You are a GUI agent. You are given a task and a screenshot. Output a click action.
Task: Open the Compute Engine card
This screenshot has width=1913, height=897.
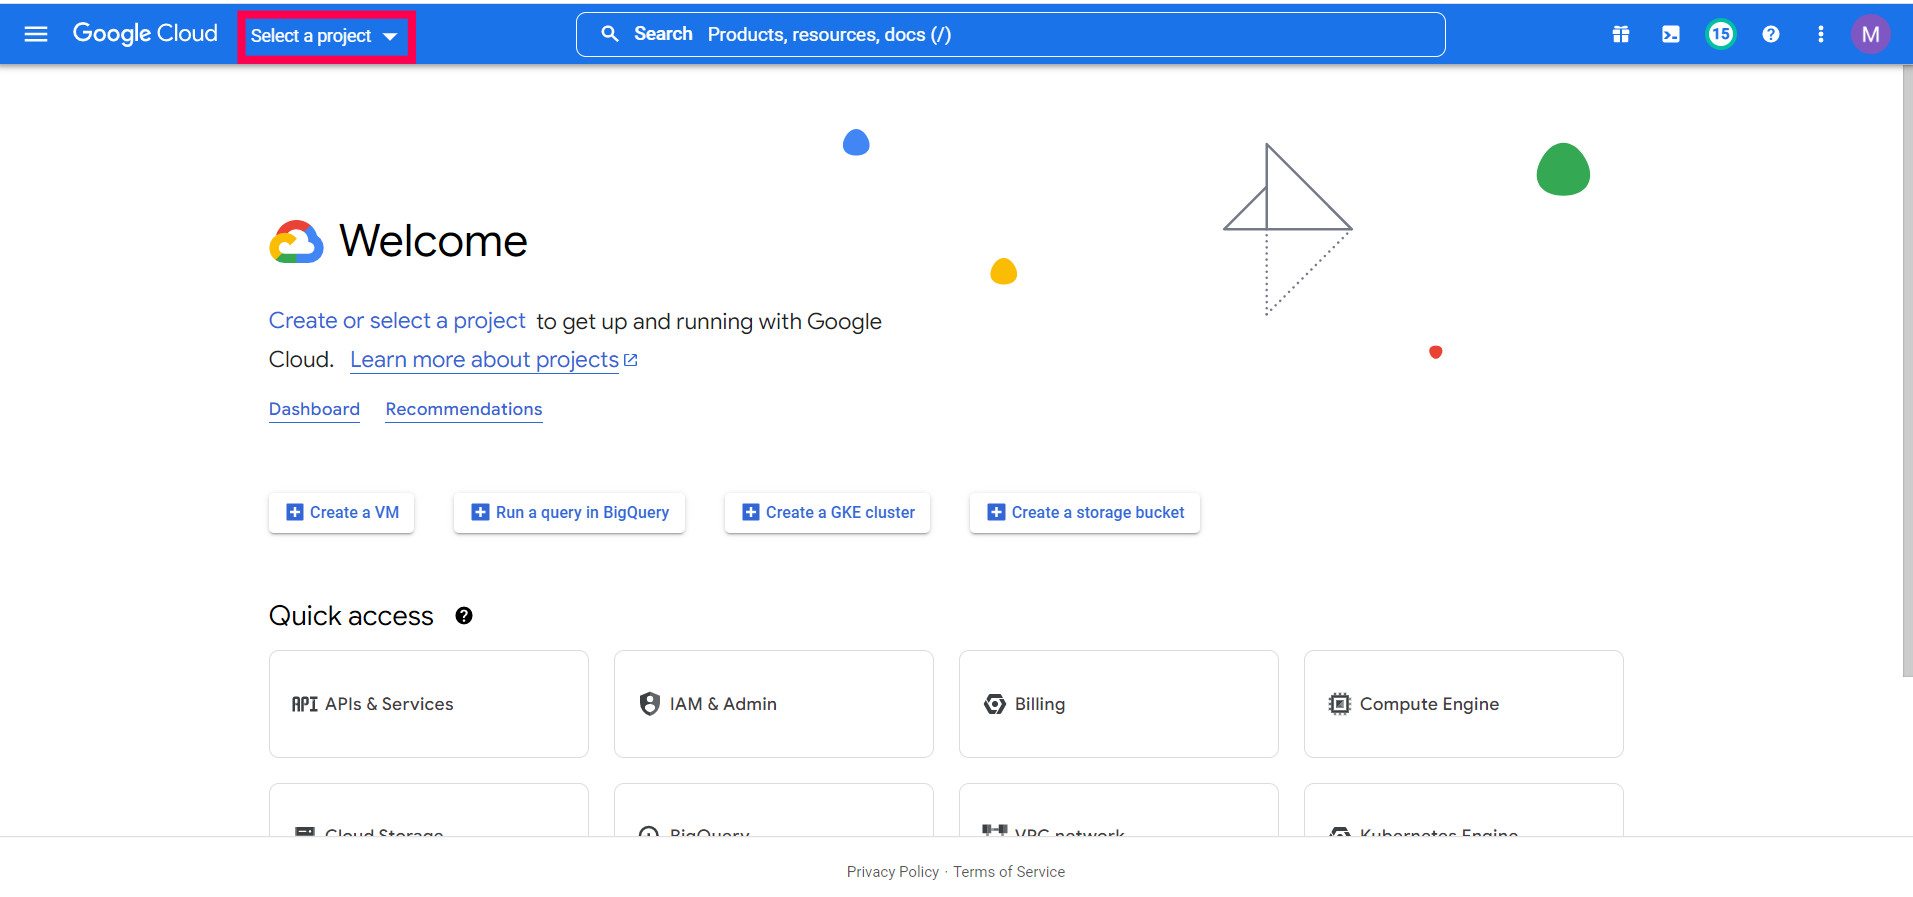pos(1464,704)
